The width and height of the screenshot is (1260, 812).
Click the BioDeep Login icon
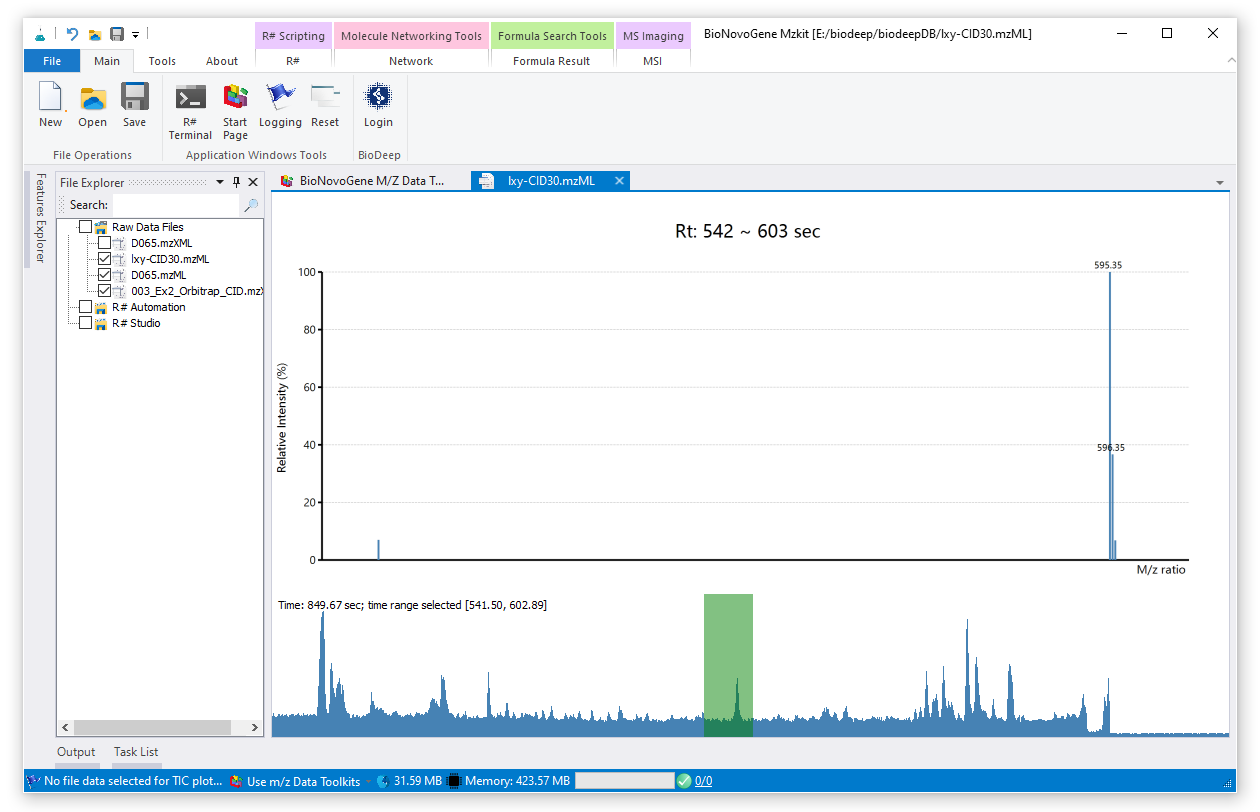(x=378, y=98)
